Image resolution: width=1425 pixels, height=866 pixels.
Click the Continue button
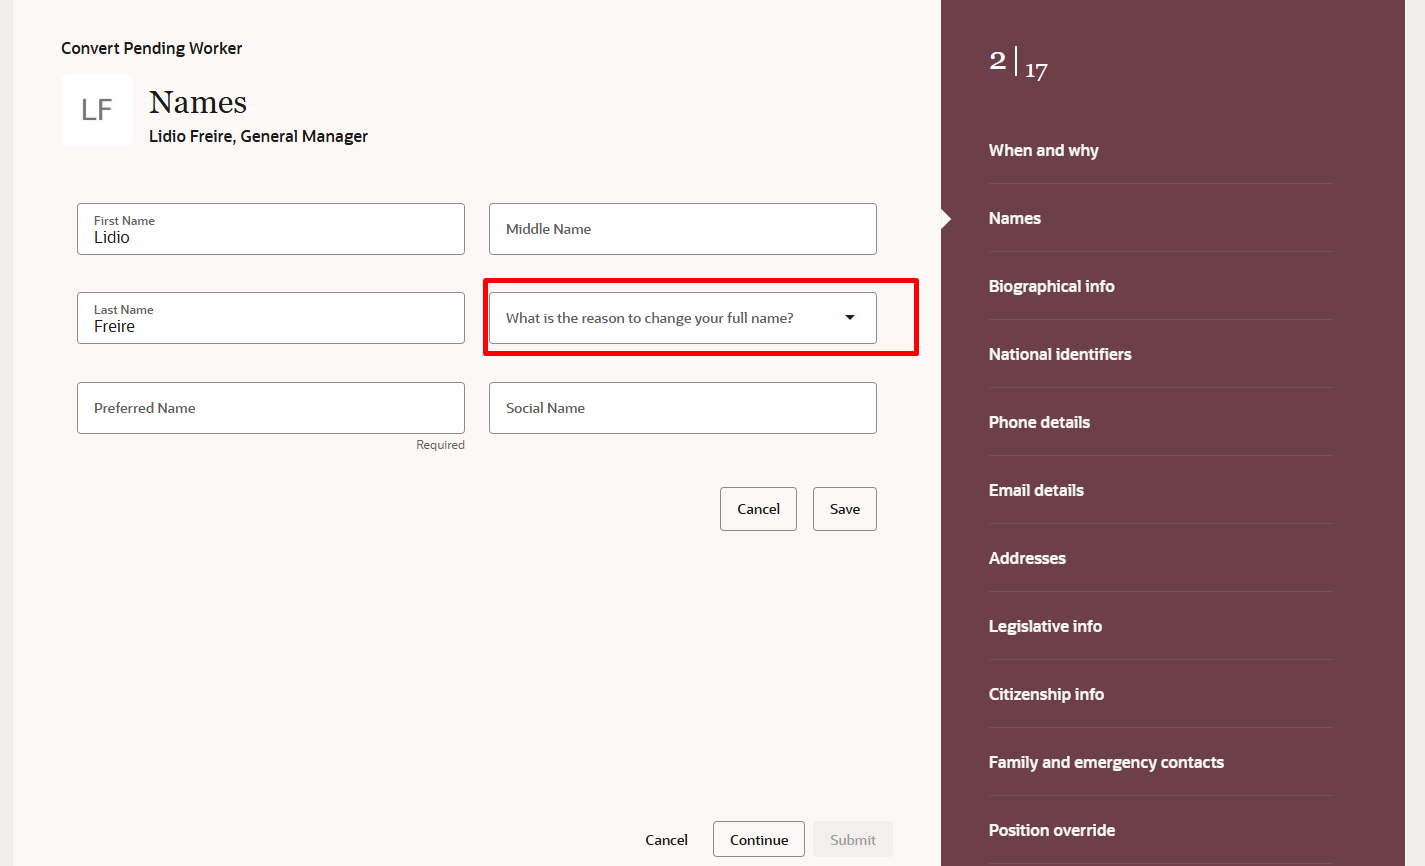pyautogui.click(x=759, y=840)
